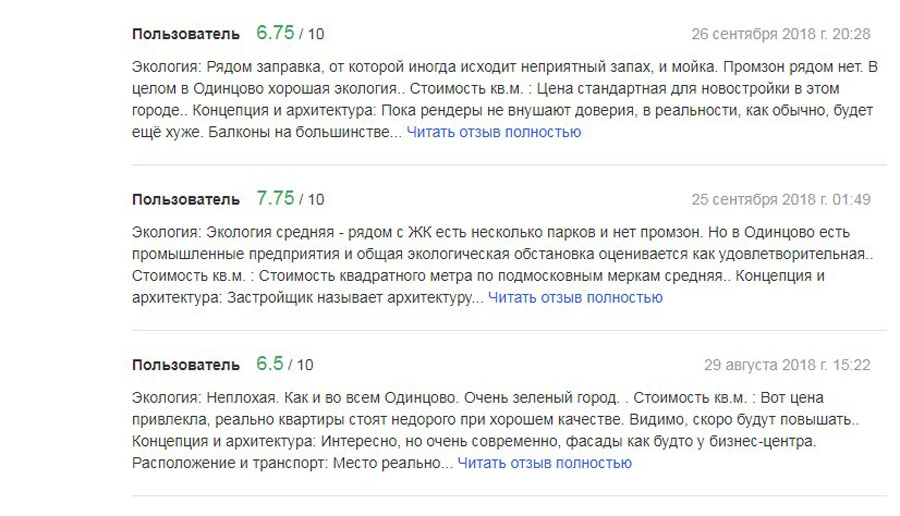This screenshot has height=516, width=900.
Task: Click the 7.75 rating score
Action: [275, 198]
